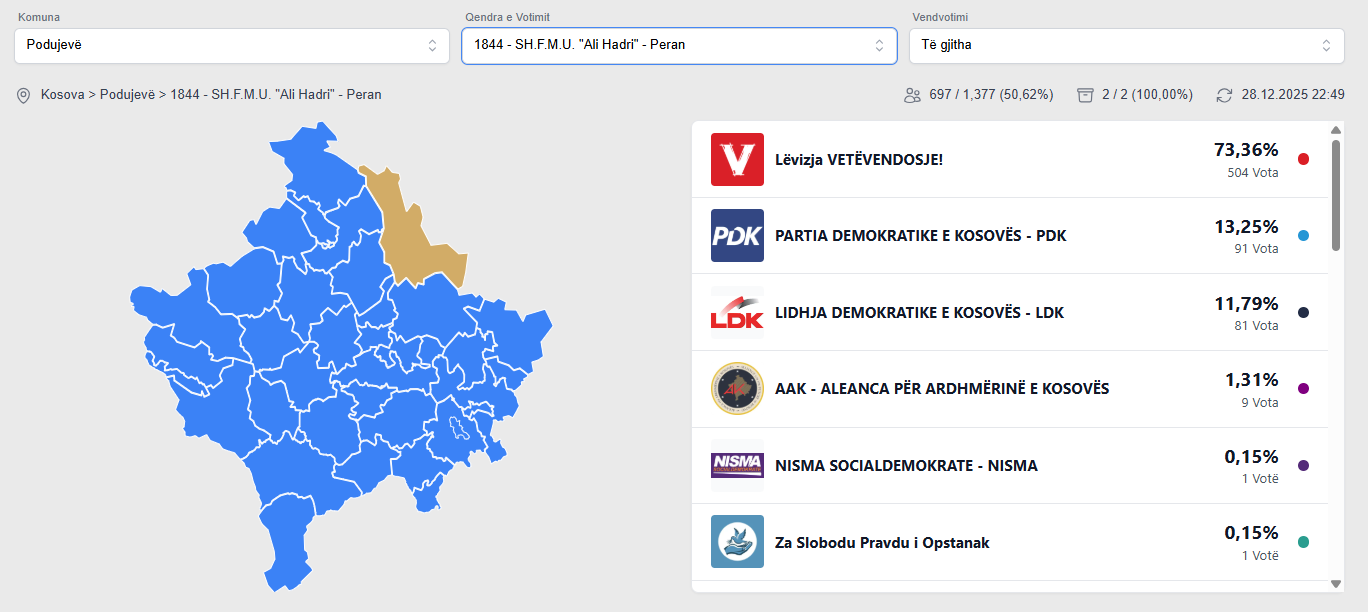Image resolution: width=1368 pixels, height=612 pixels.
Task: Click the location pin icon in breadcrumb
Action: coord(24,95)
